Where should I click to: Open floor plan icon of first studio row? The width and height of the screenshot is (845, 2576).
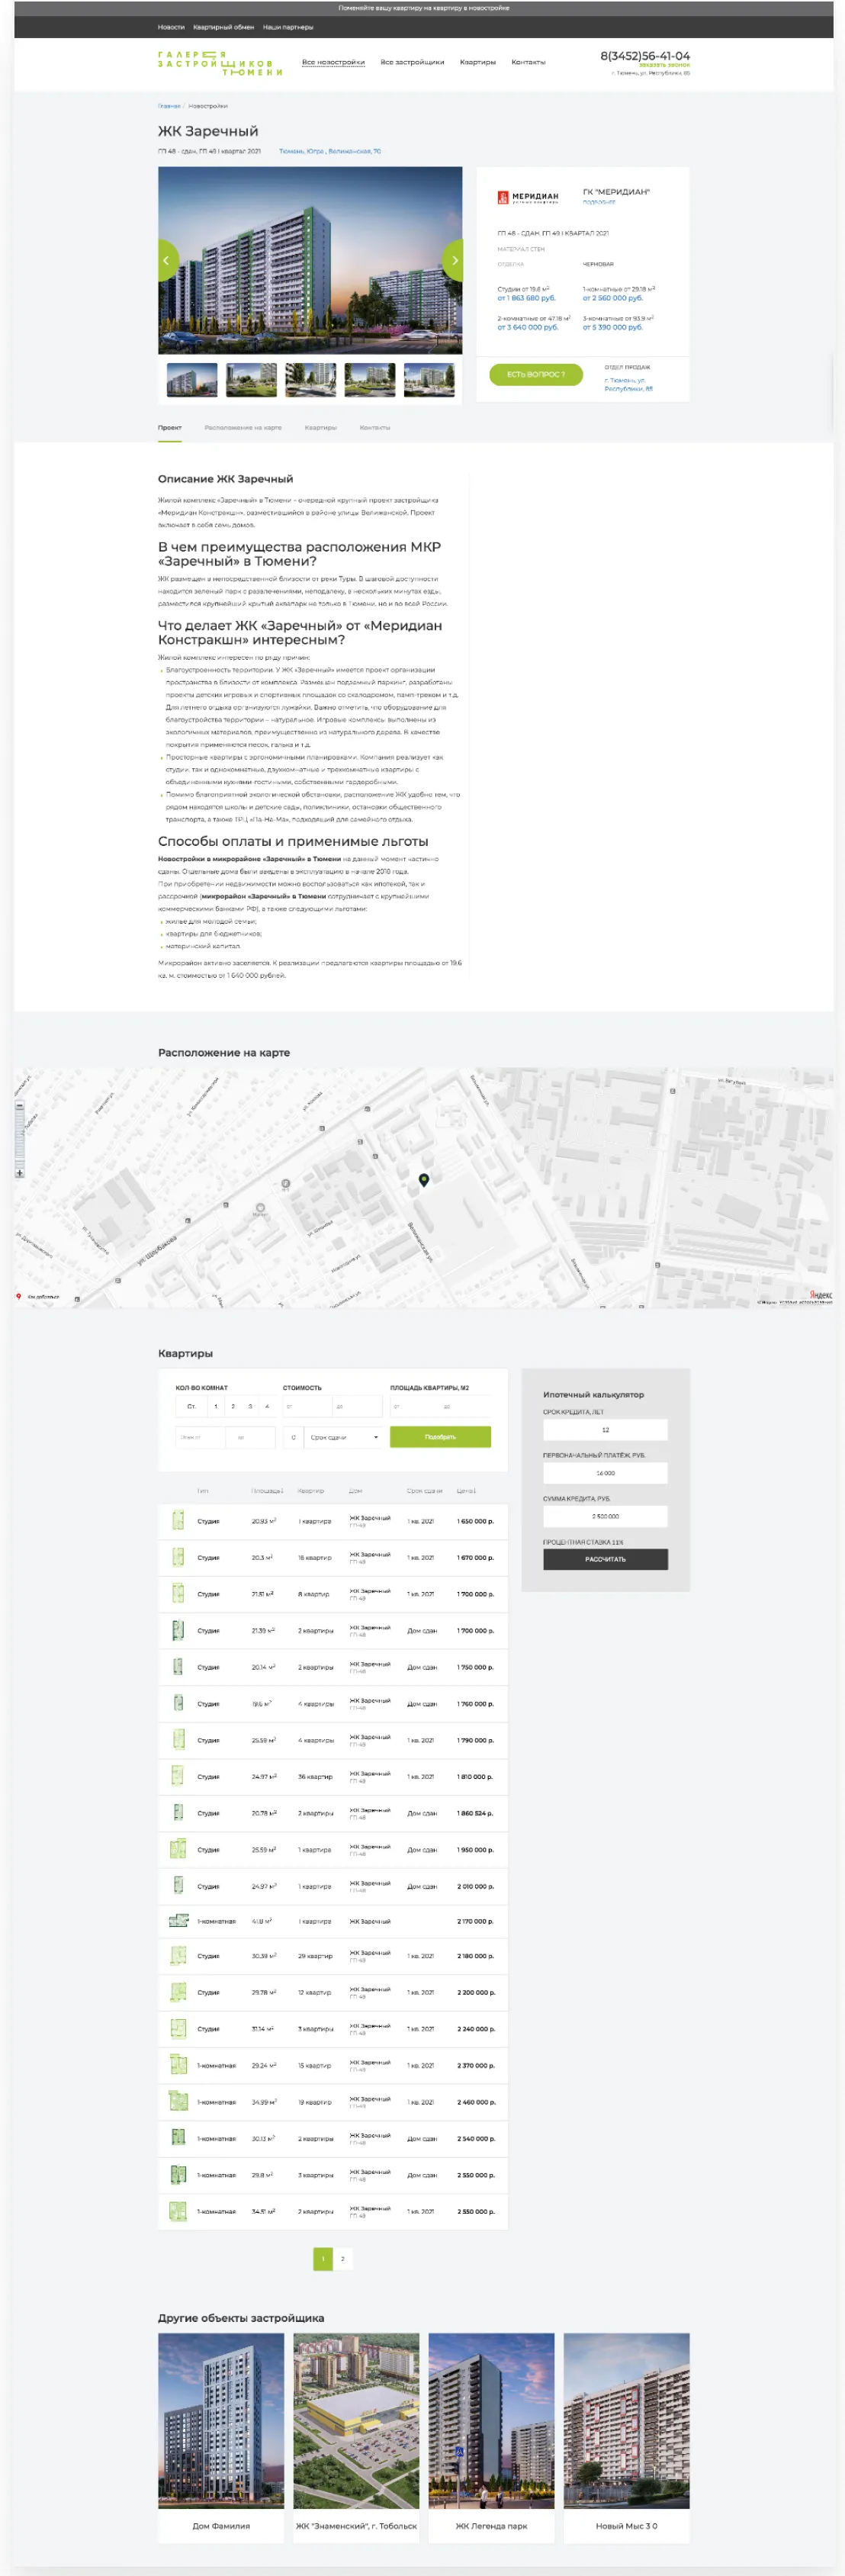point(178,1520)
